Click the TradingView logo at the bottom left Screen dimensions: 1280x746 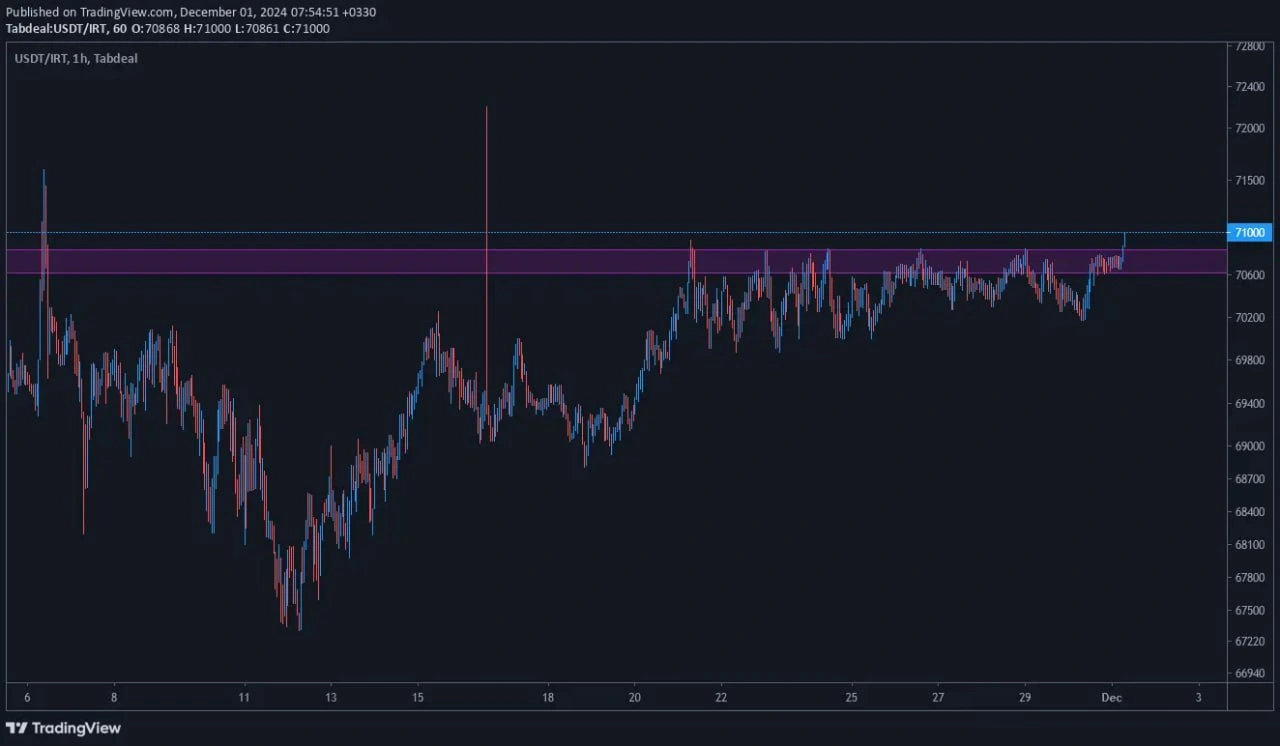point(63,728)
